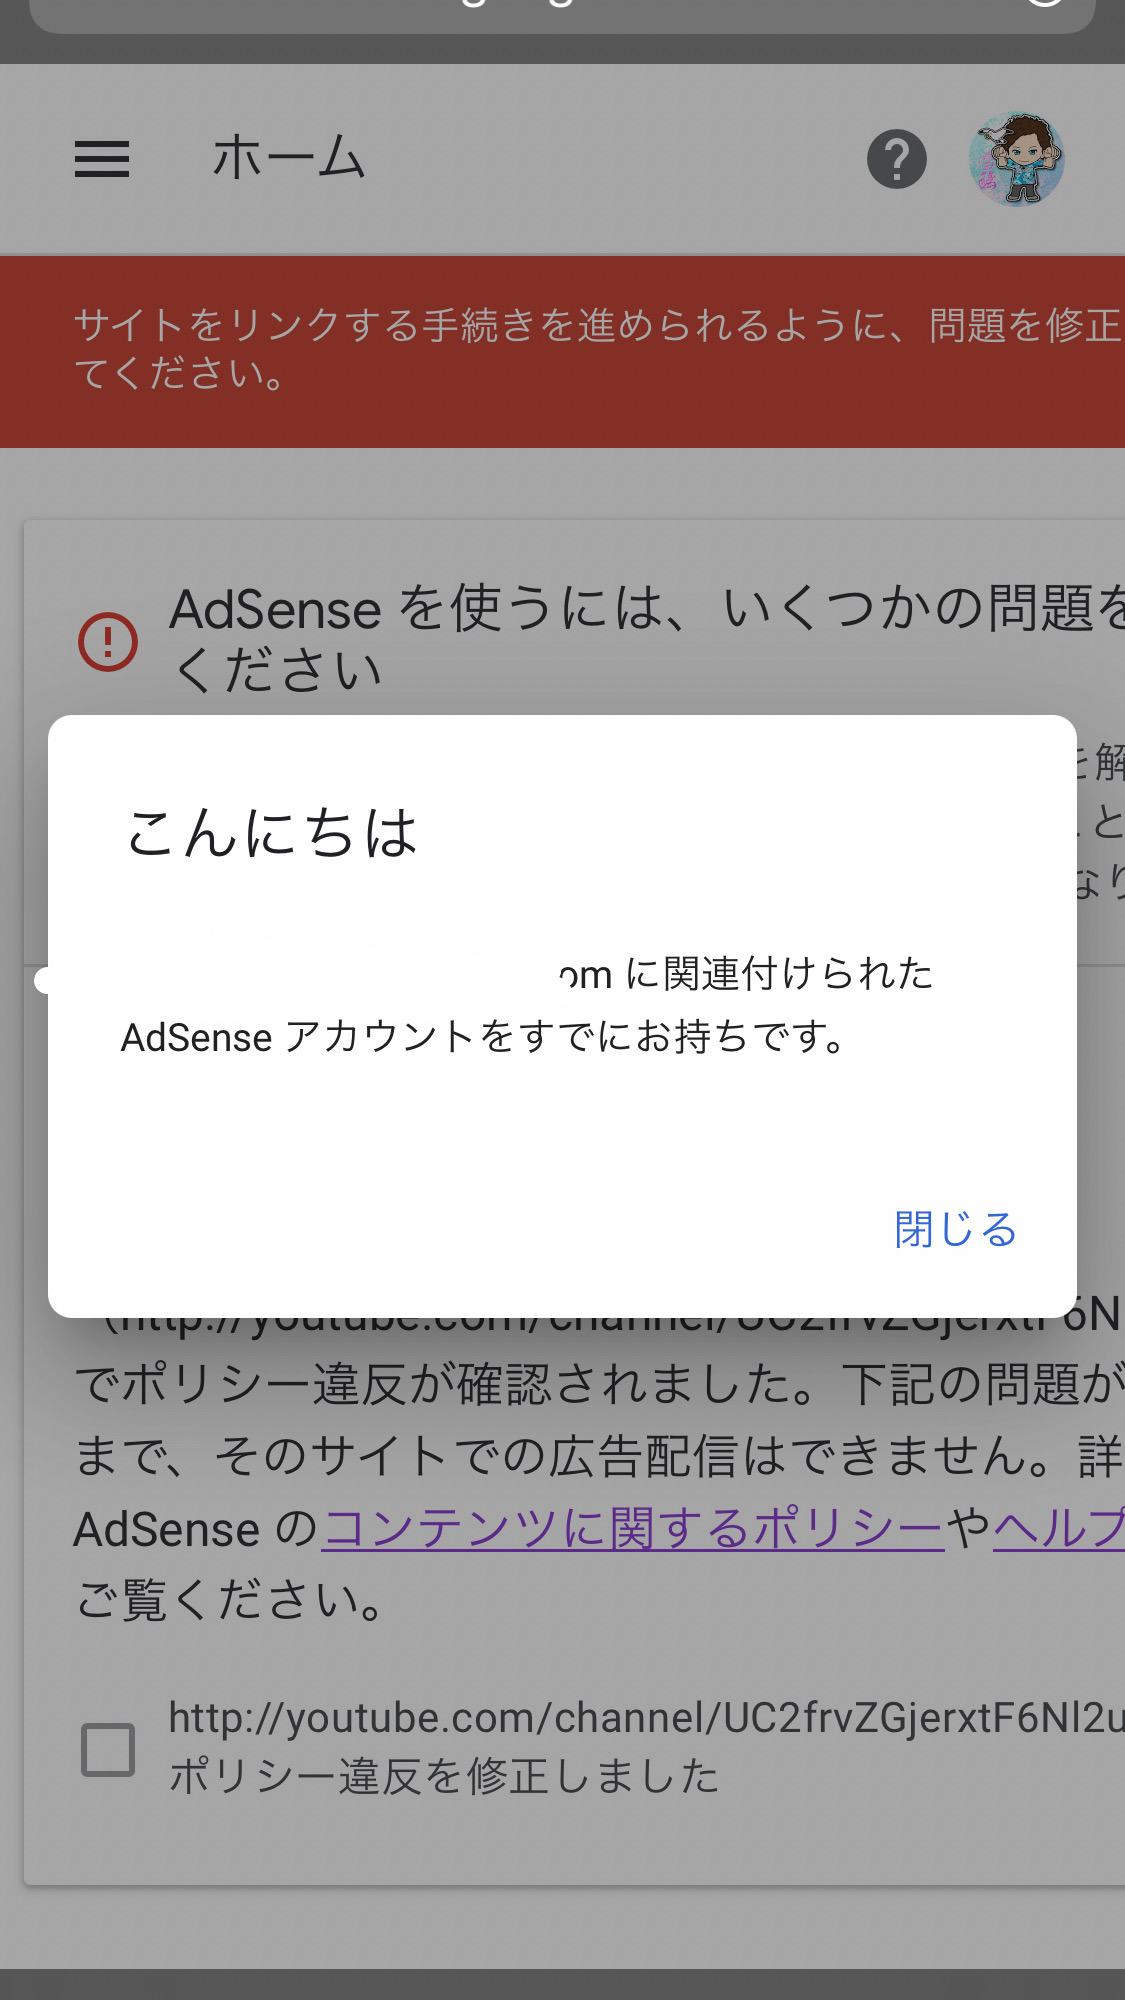Click the text AdSense アカウントをすでにお持ちです
The image size is (1125, 2000).
tap(485, 1037)
